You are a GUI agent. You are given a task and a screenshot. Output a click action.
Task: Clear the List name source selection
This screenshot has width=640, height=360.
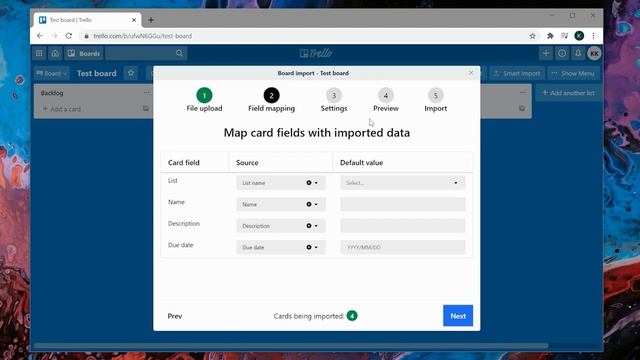pos(309,183)
